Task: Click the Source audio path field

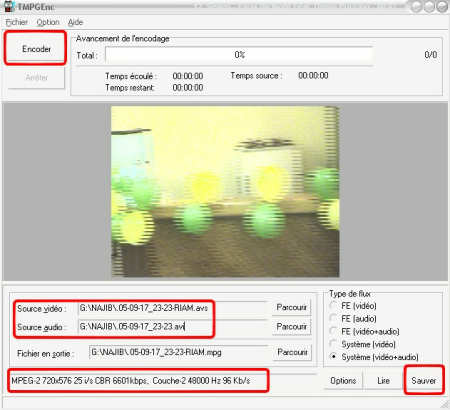Action: pos(173,326)
